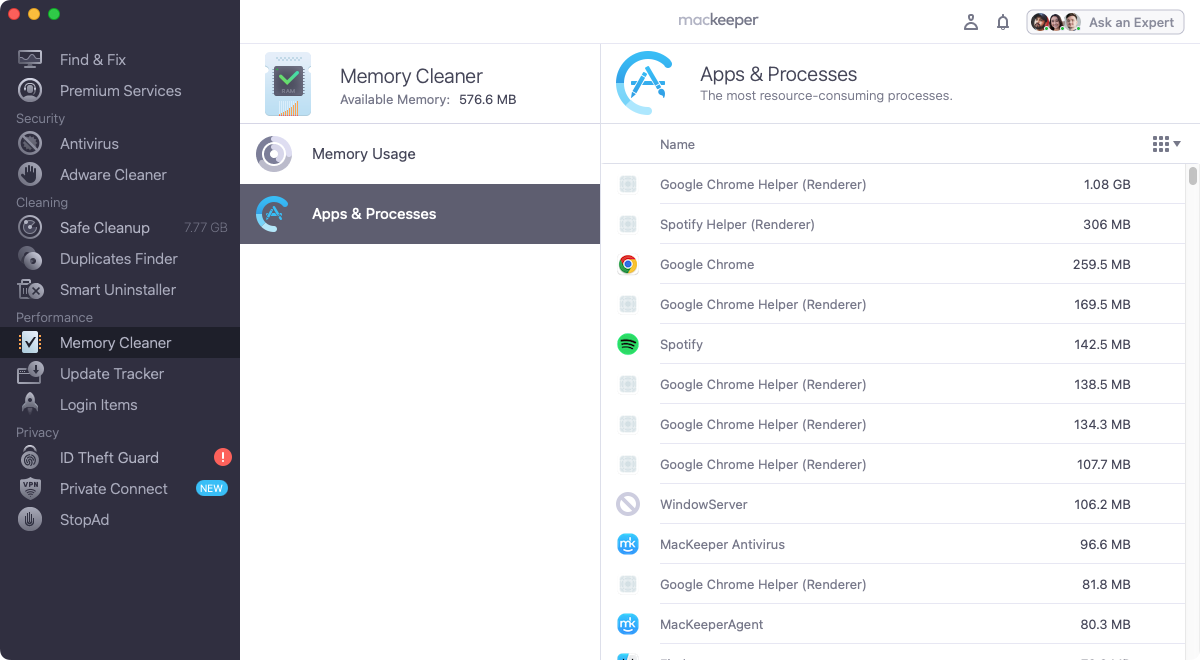This screenshot has width=1200, height=660.
Task: Click the Adware Cleaner hand icon
Action: (30, 174)
